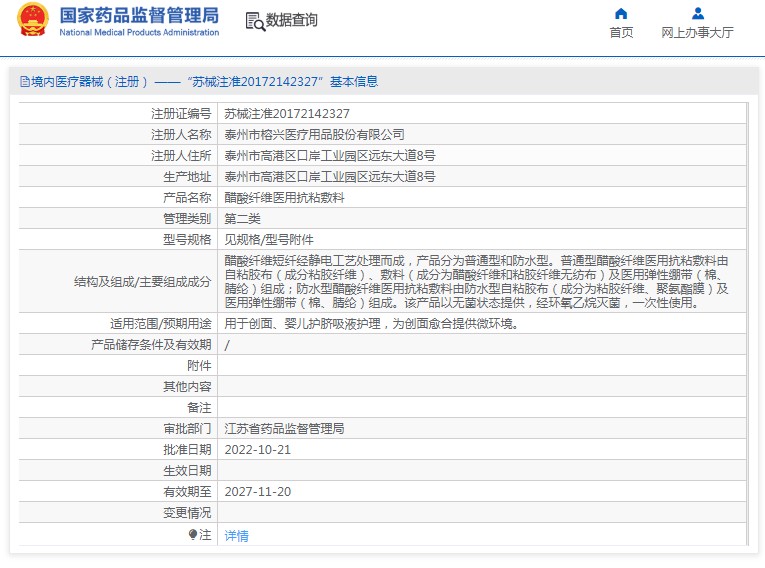This screenshot has width=765, height=568.
Task: Click the user icon above 网上办事大厅
Action: point(698,13)
